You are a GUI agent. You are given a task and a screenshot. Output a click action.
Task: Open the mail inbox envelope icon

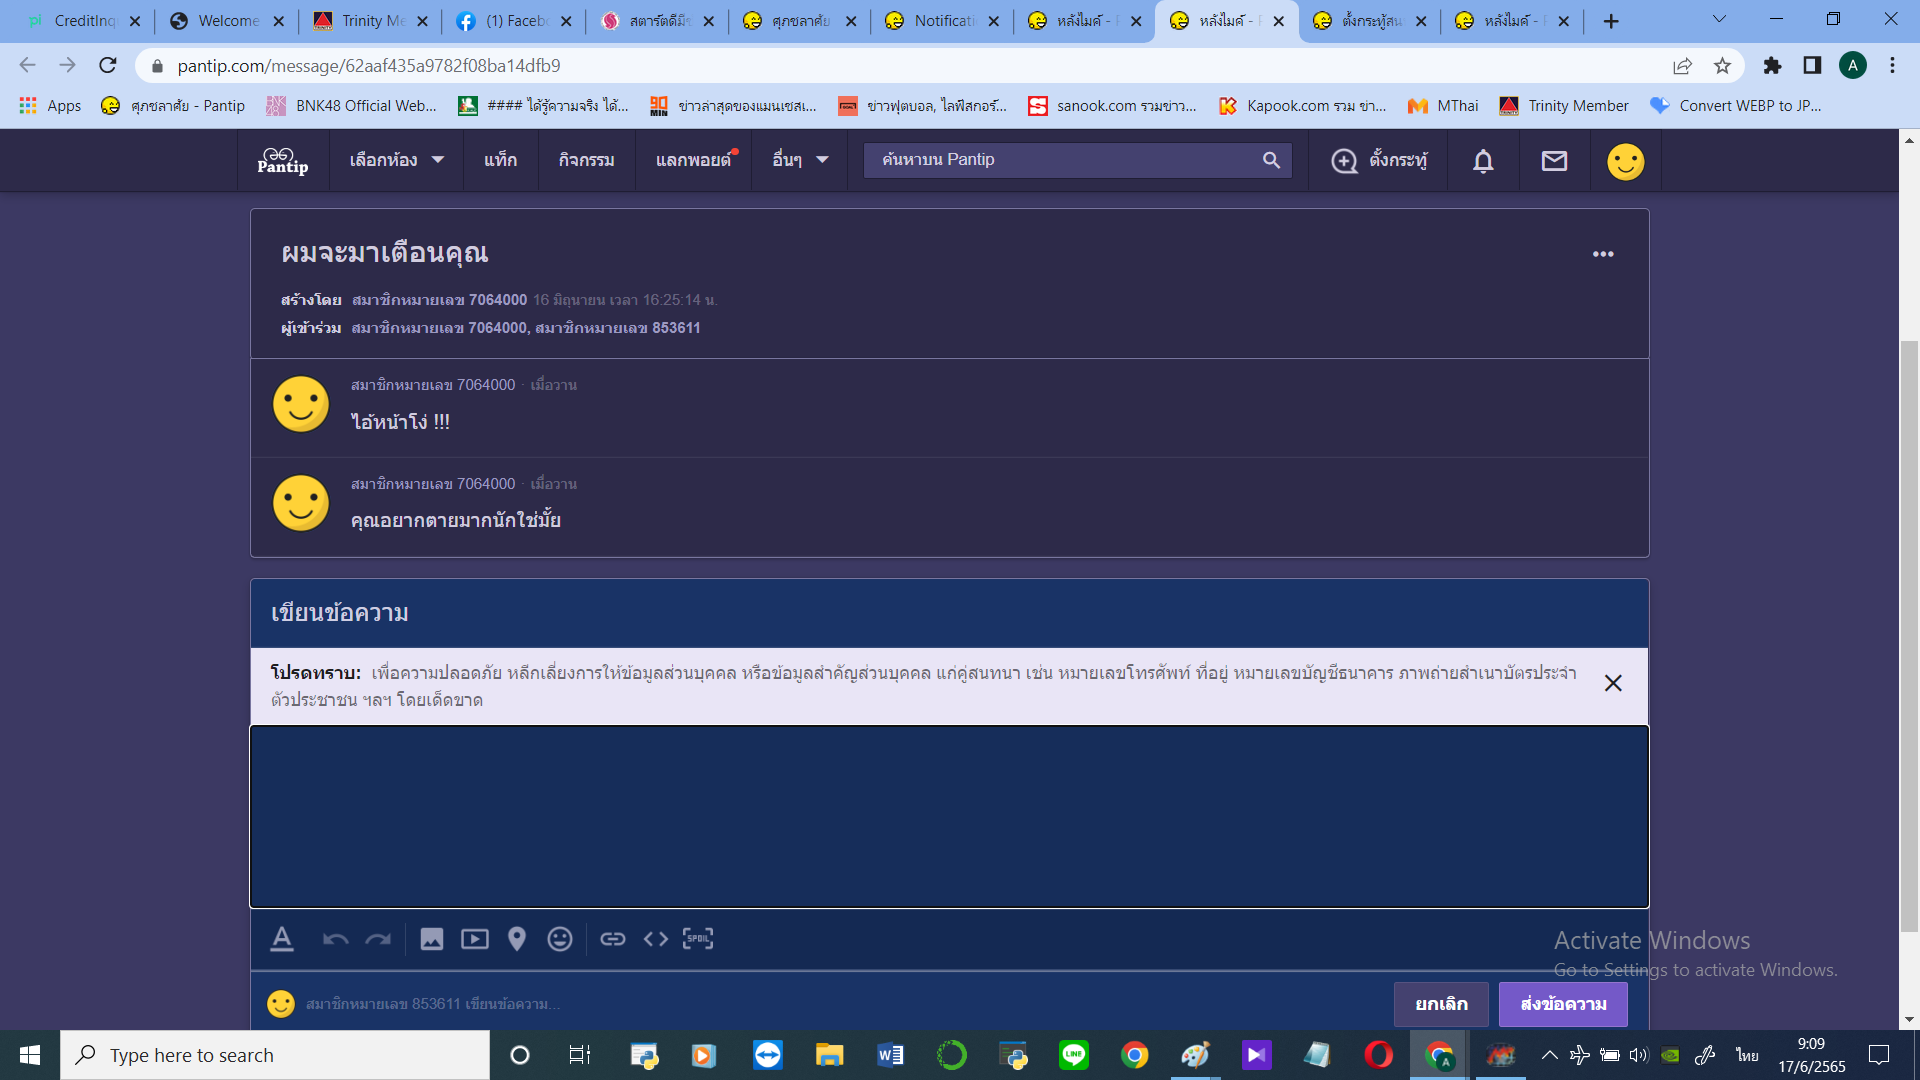pos(1554,161)
